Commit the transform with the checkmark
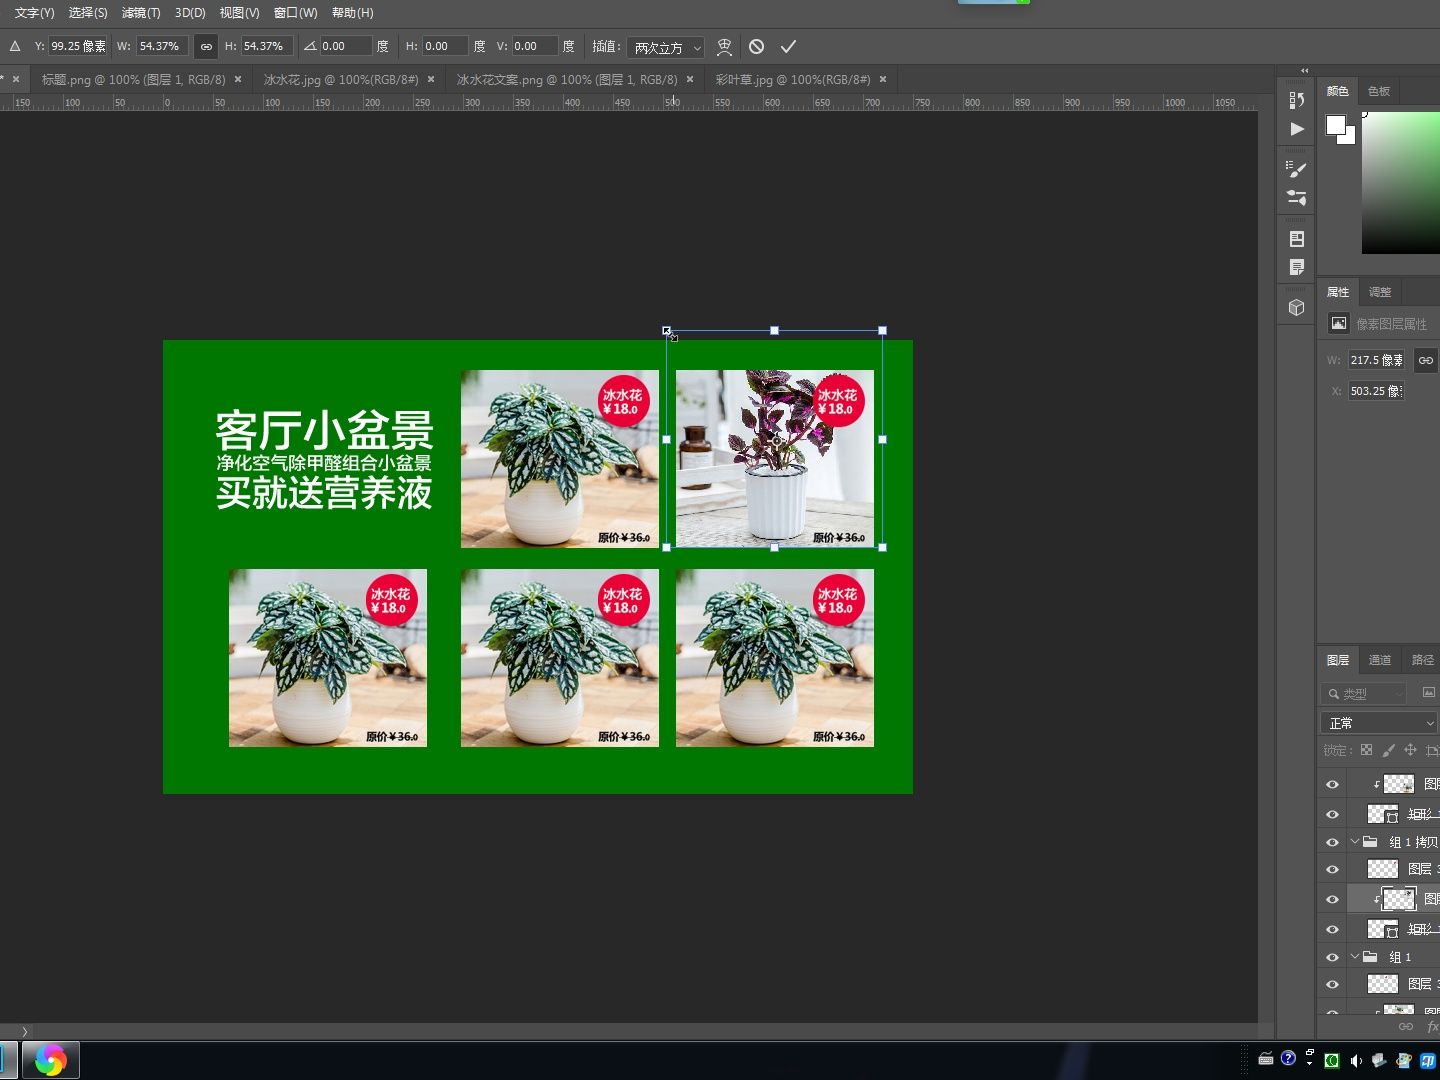The image size is (1440, 1080). coord(789,46)
